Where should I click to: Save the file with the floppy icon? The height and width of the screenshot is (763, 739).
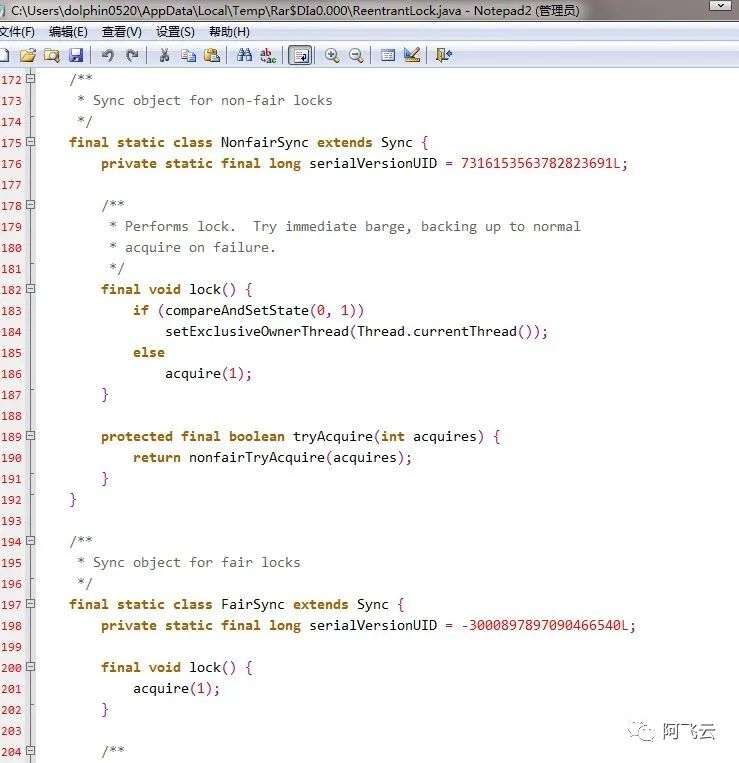pyautogui.click(x=76, y=55)
